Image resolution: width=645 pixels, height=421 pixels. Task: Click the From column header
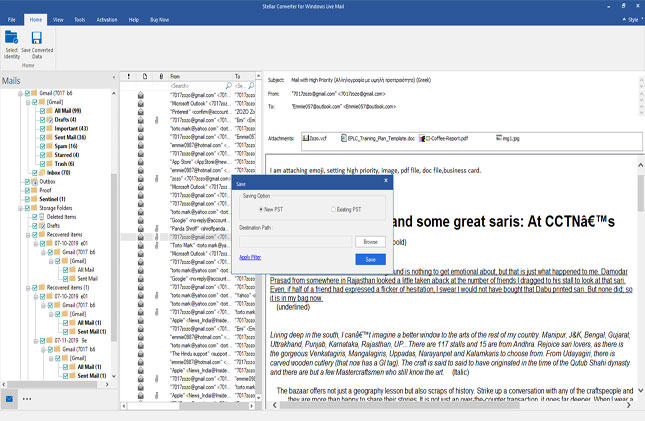pos(201,76)
